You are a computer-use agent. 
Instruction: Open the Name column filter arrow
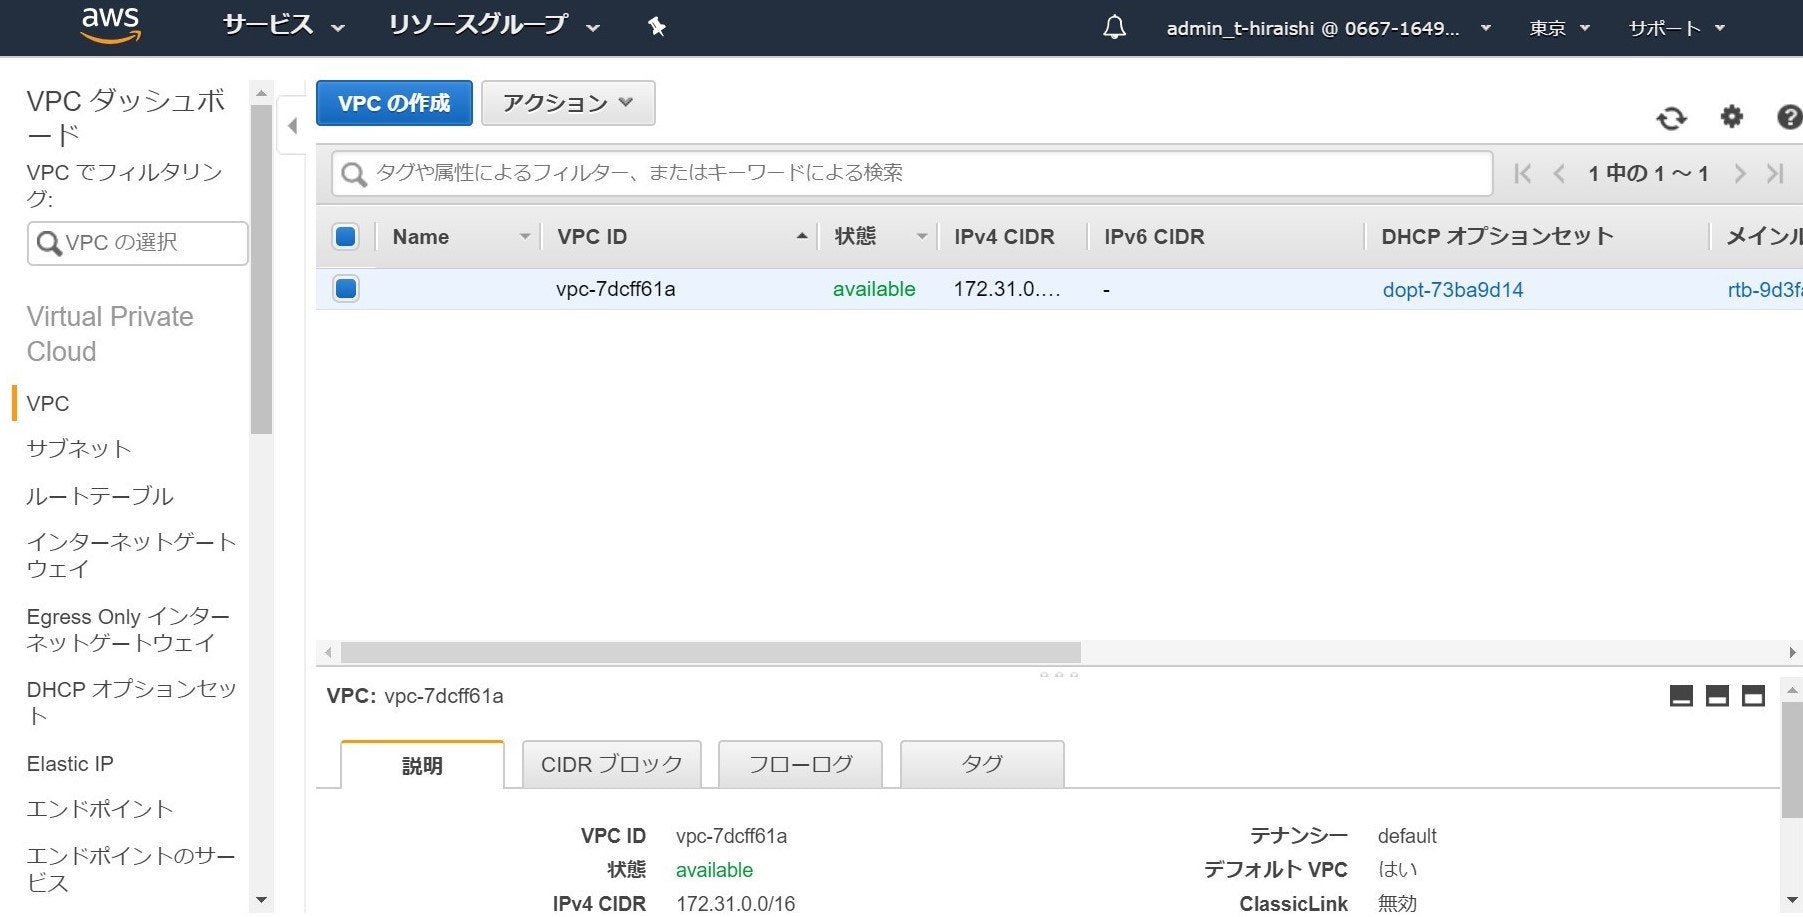click(x=525, y=237)
